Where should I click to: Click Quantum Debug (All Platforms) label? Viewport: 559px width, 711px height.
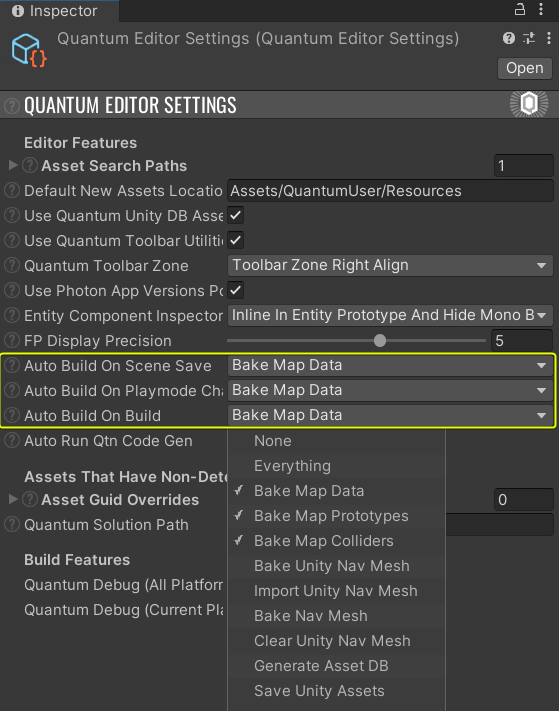pos(123,585)
